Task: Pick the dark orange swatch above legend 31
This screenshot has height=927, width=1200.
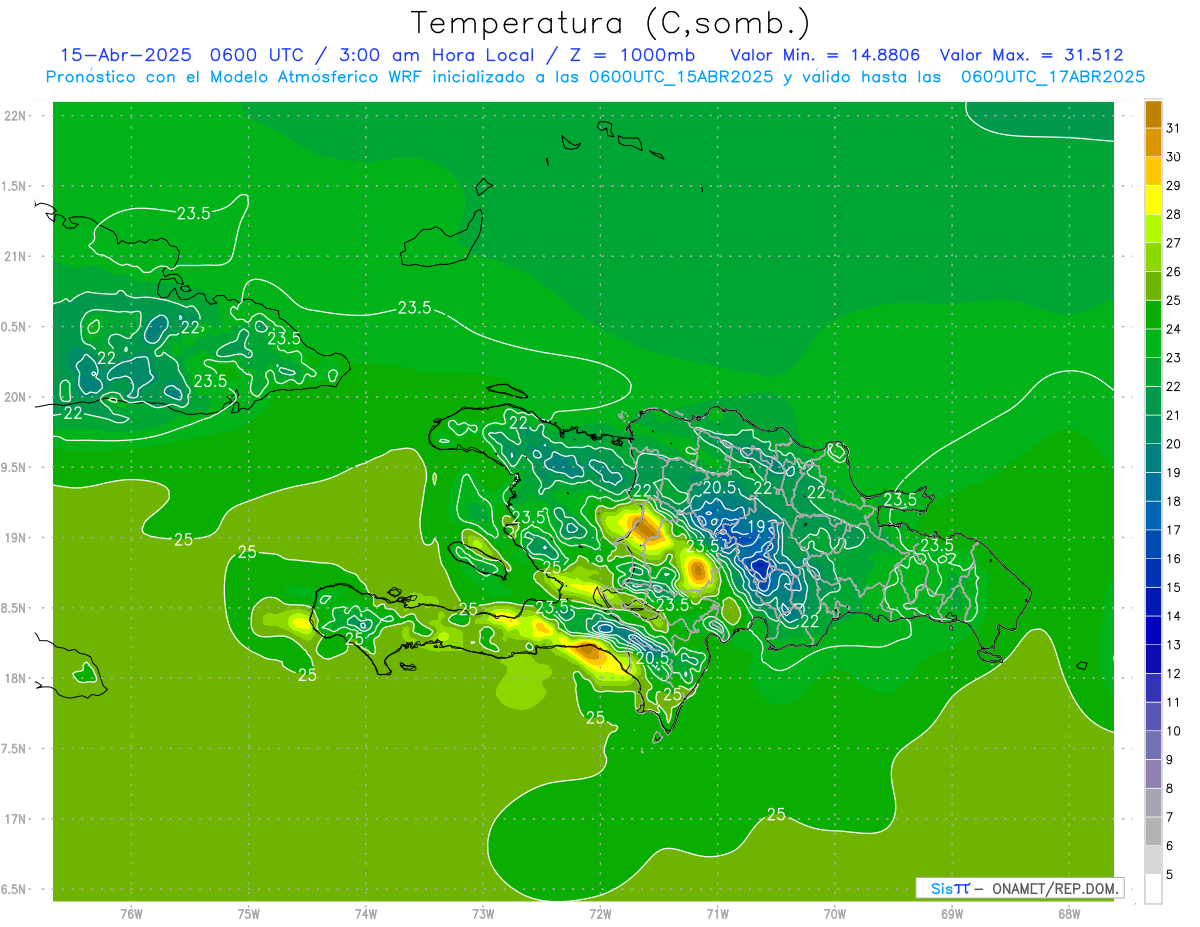Action: point(1153,114)
